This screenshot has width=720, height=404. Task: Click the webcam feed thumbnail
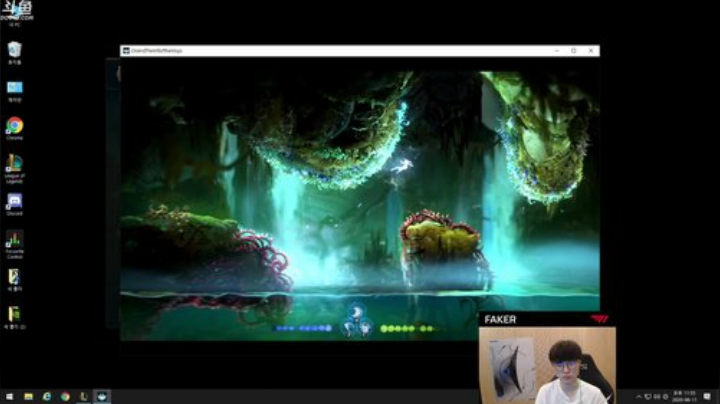pos(547,365)
